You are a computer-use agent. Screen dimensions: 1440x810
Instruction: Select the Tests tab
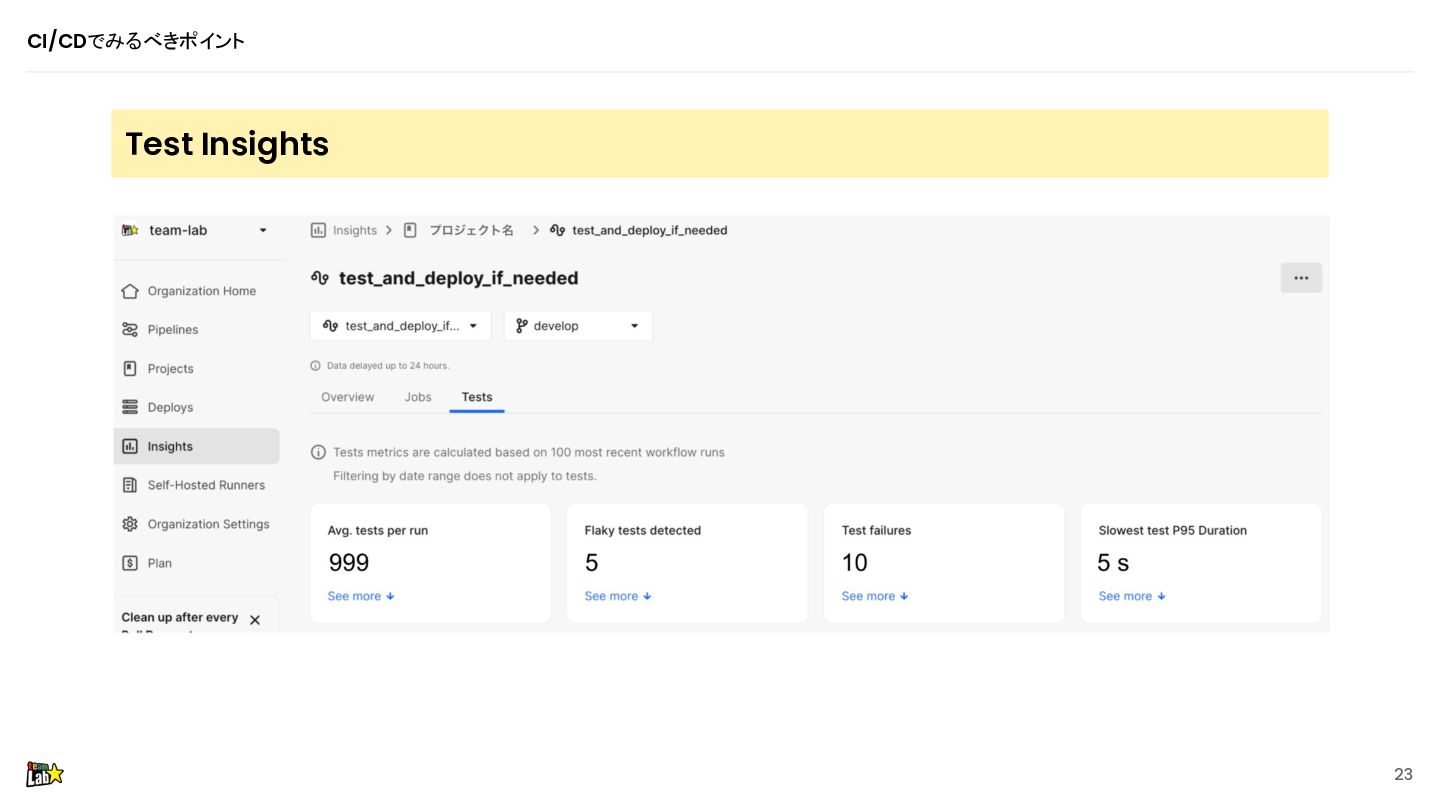pyautogui.click(x=477, y=397)
